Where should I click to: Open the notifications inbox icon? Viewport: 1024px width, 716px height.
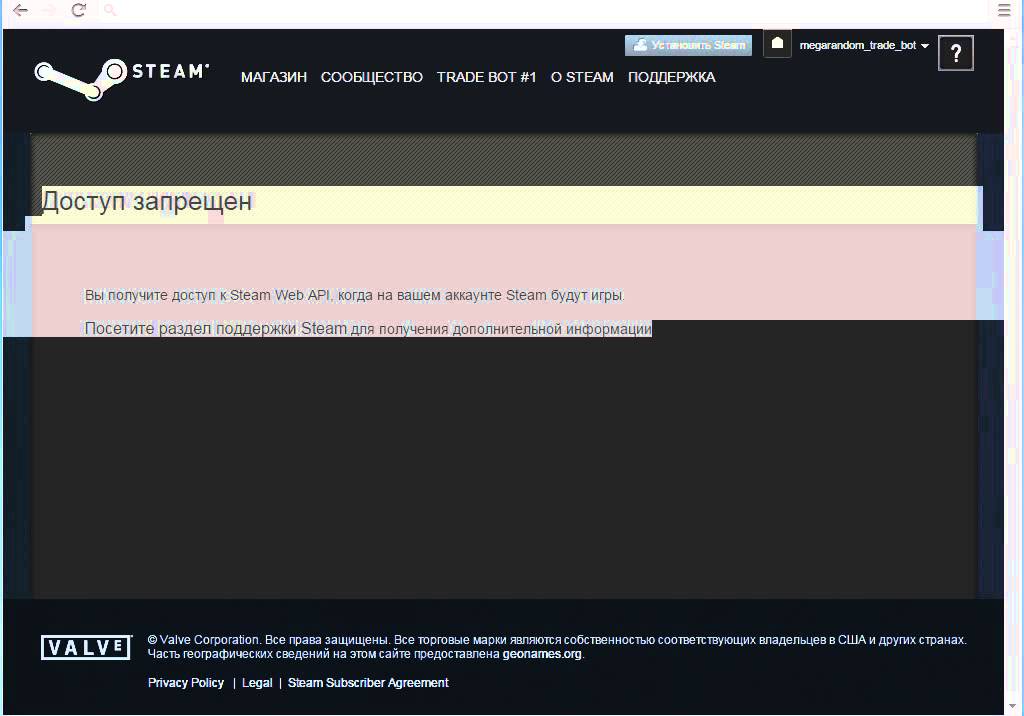pyautogui.click(x=777, y=44)
